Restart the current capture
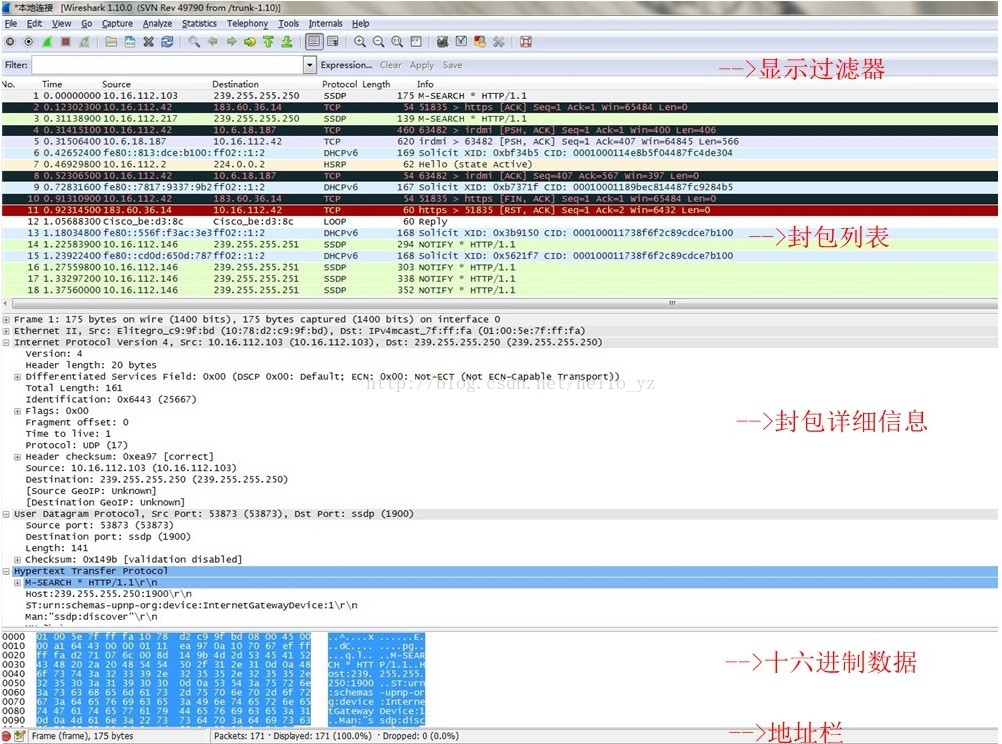This screenshot has height=744, width=1002. [x=84, y=42]
